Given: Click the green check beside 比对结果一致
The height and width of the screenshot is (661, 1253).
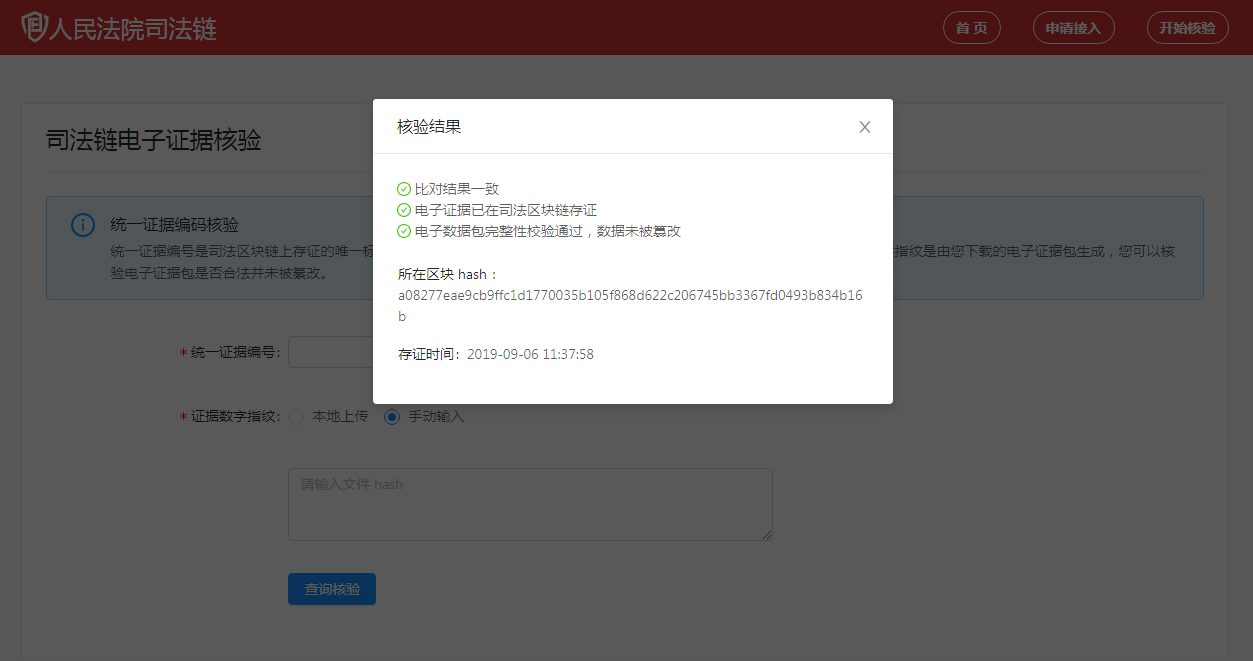Looking at the screenshot, I should (403, 188).
